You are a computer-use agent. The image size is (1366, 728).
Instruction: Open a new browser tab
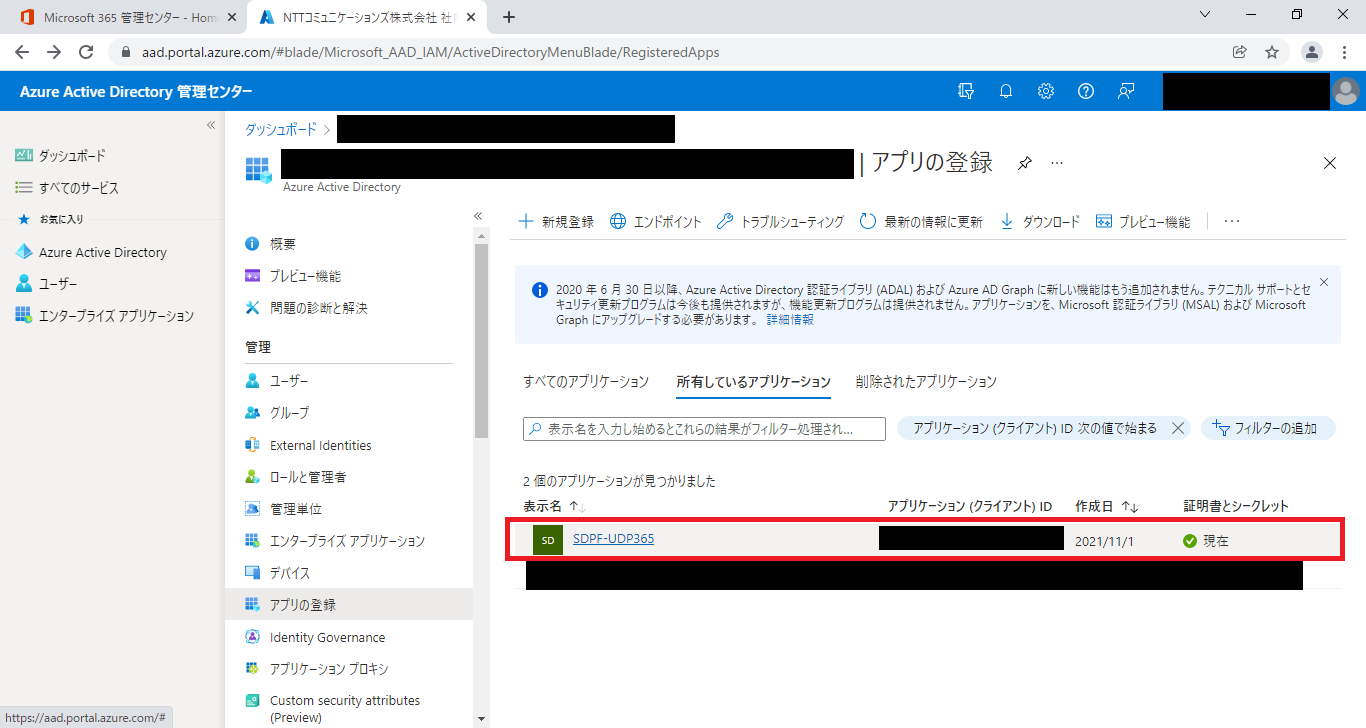[x=509, y=17]
